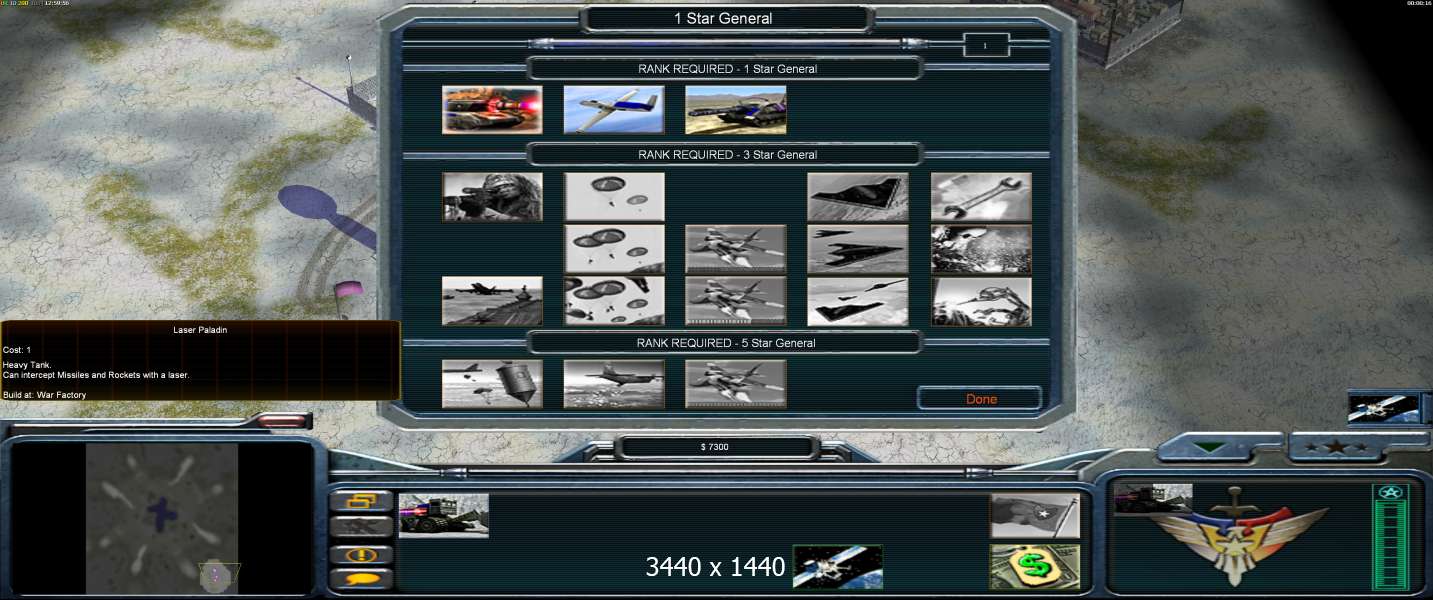Viewport: 1433px width, 600px height.
Task: Click 'Build at: War Factory' tooltip line
Action: (x=45, y=395)
